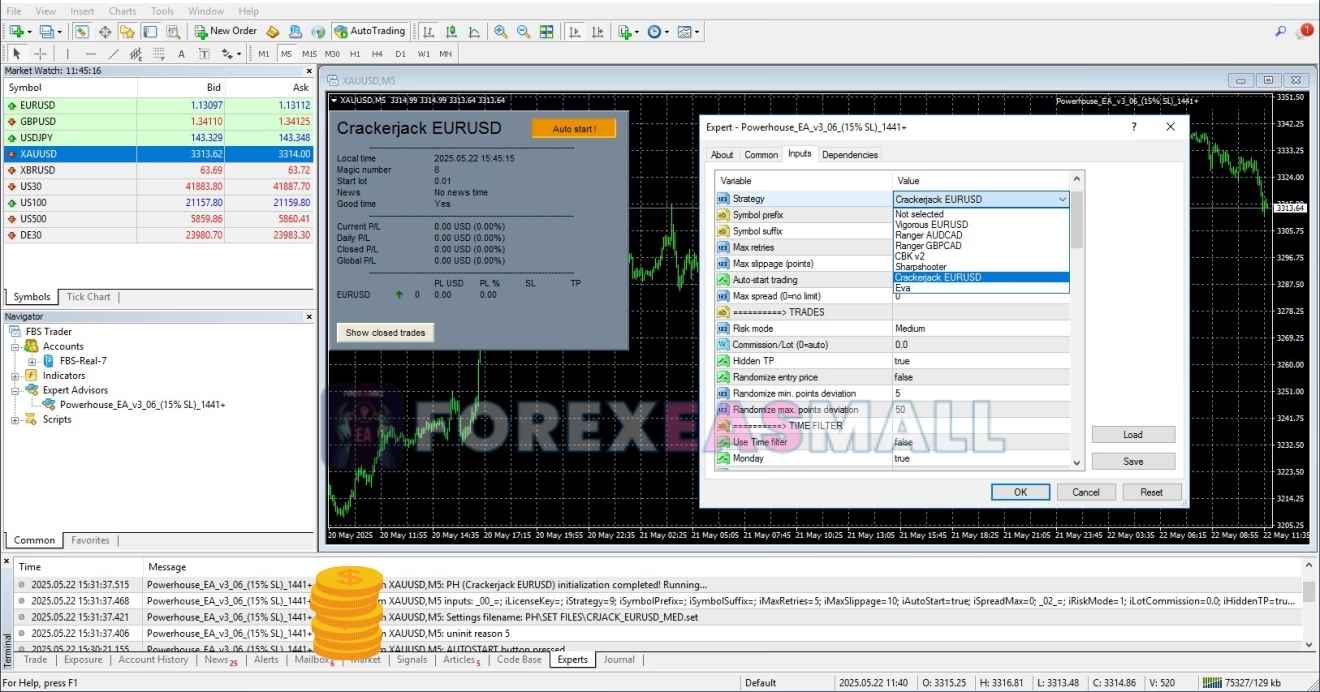Tile chart windows using toolbar icon
Image resolution: width=1320 pixels, height=692 pixels.
click(547, 31)
